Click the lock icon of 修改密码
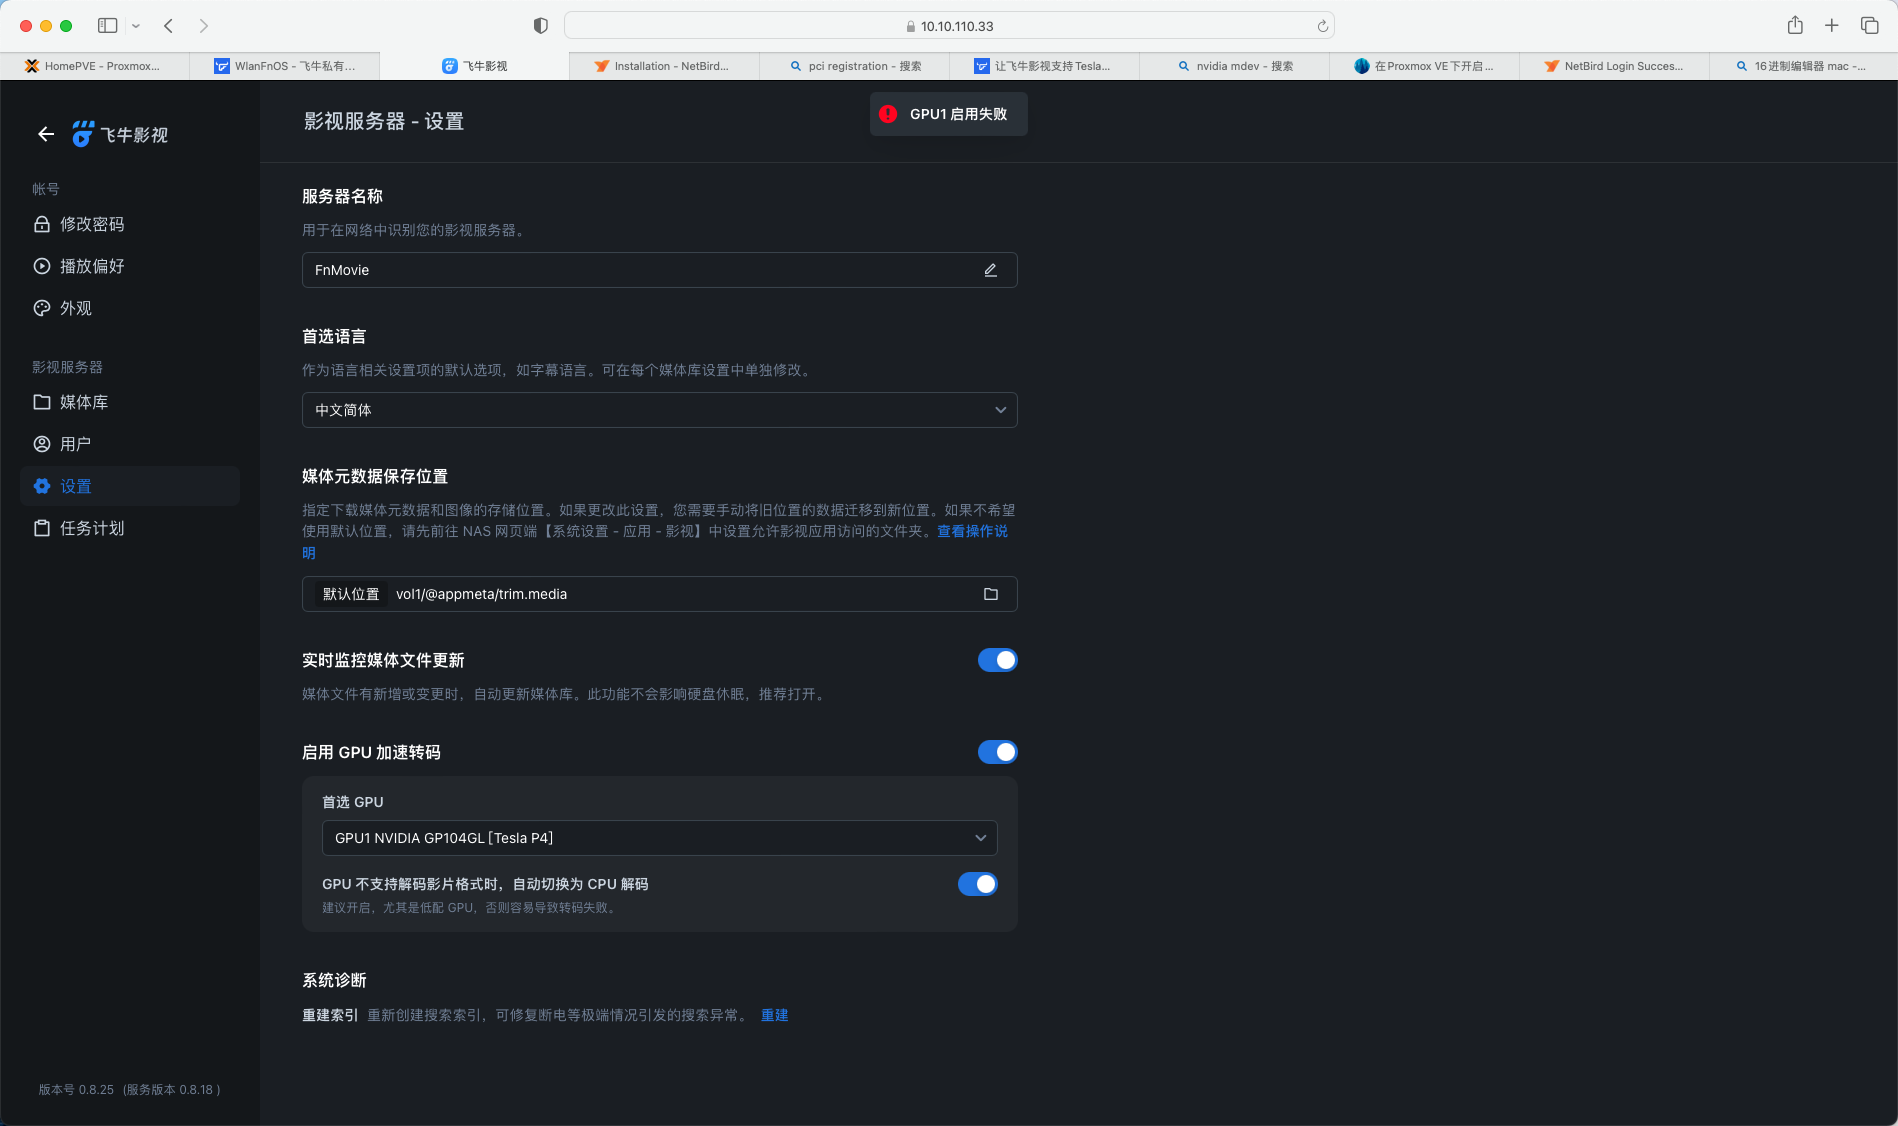Screen dimensions: 1898x1126 [x=42, y=224]
